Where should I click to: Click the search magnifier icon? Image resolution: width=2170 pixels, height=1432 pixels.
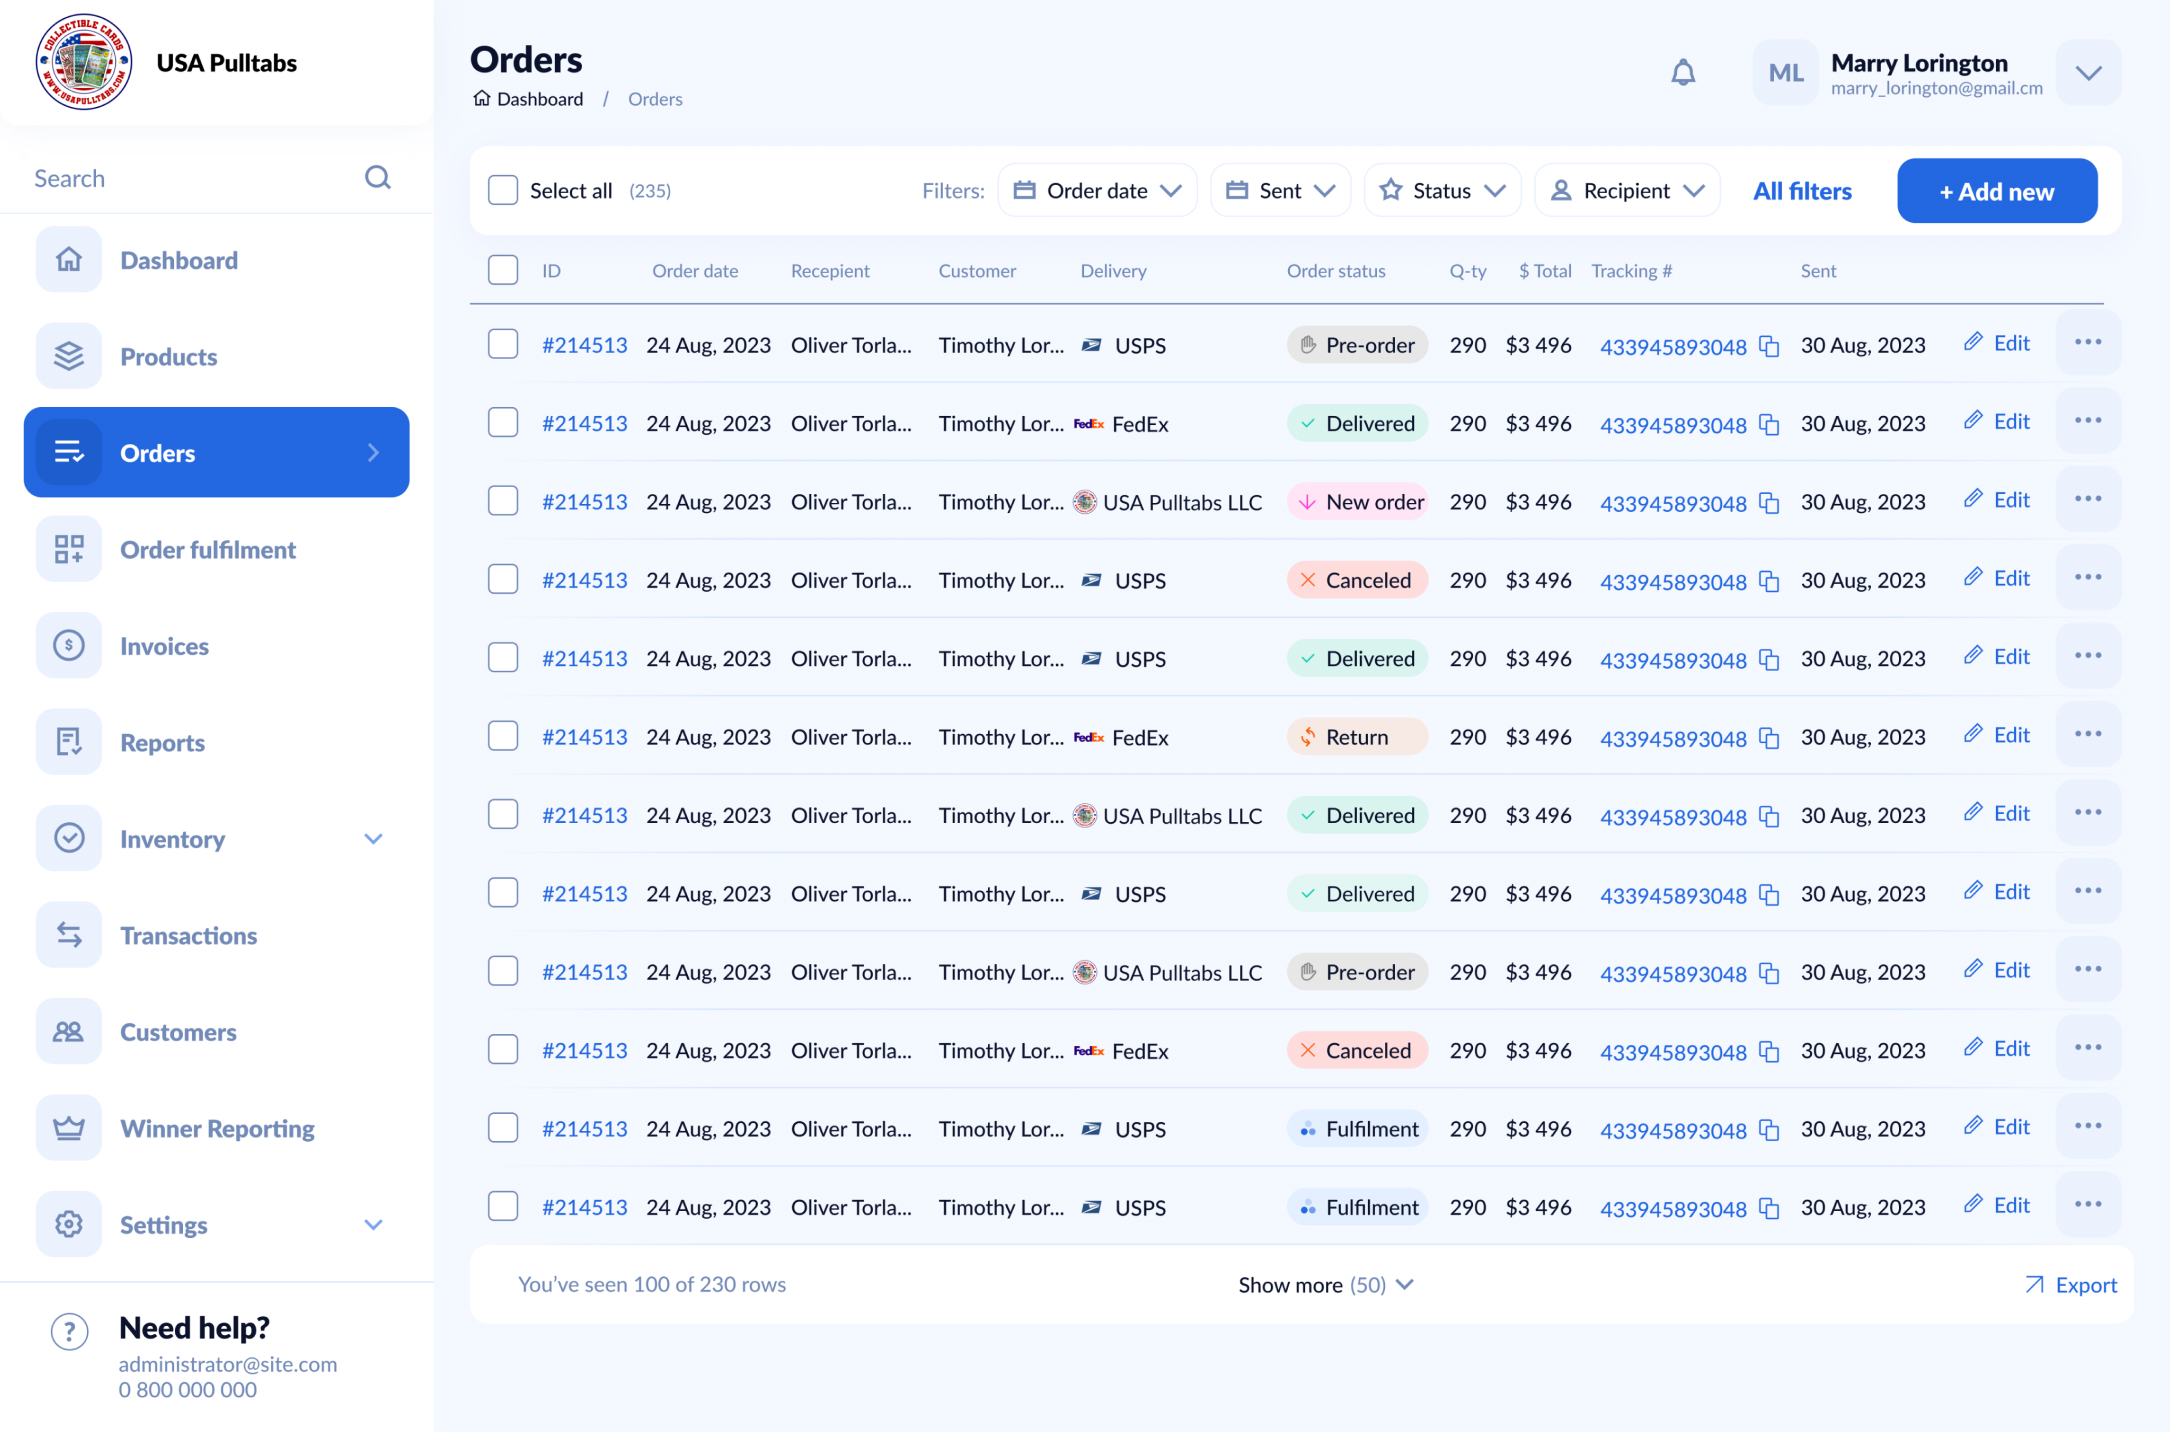378,177
